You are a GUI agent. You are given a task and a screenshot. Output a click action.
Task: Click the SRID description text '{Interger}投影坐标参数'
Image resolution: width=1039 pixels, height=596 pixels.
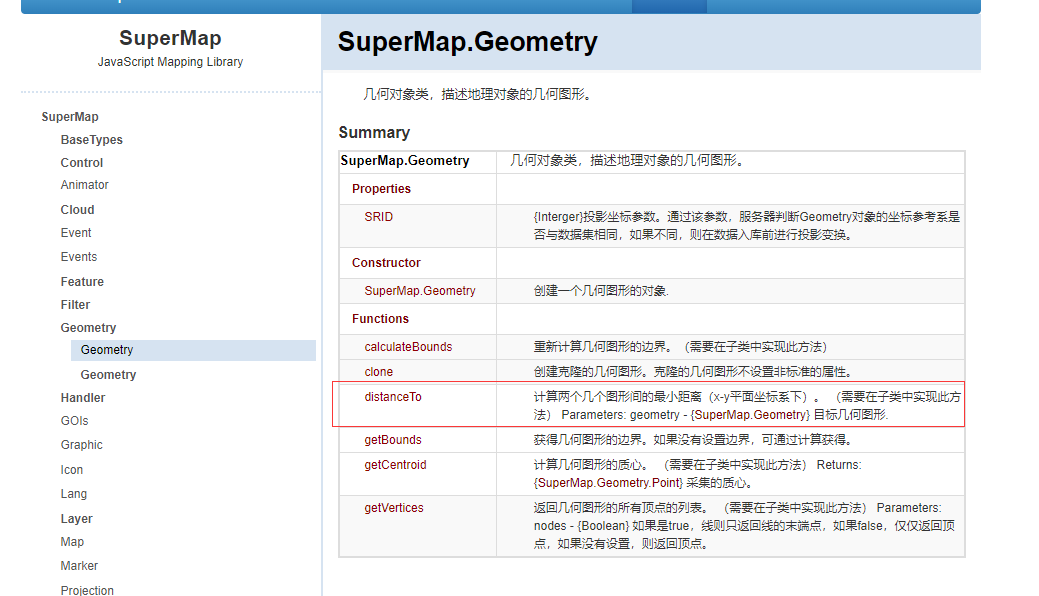596,217
